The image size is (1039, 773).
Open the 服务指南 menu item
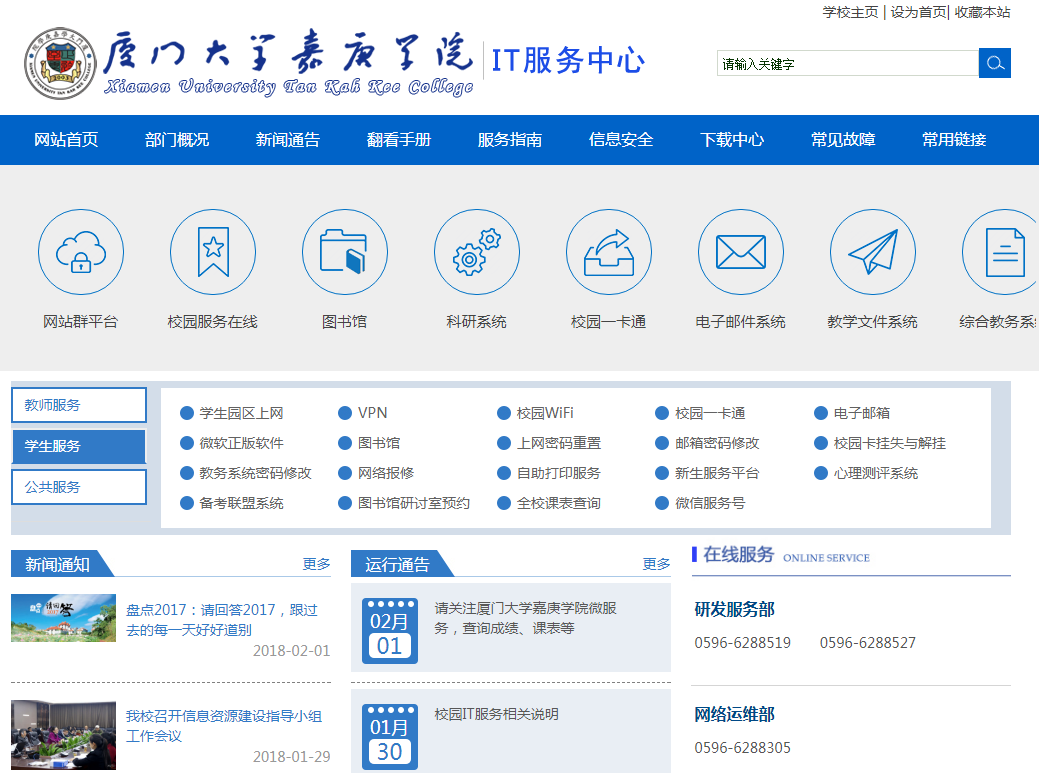point(510,140)
